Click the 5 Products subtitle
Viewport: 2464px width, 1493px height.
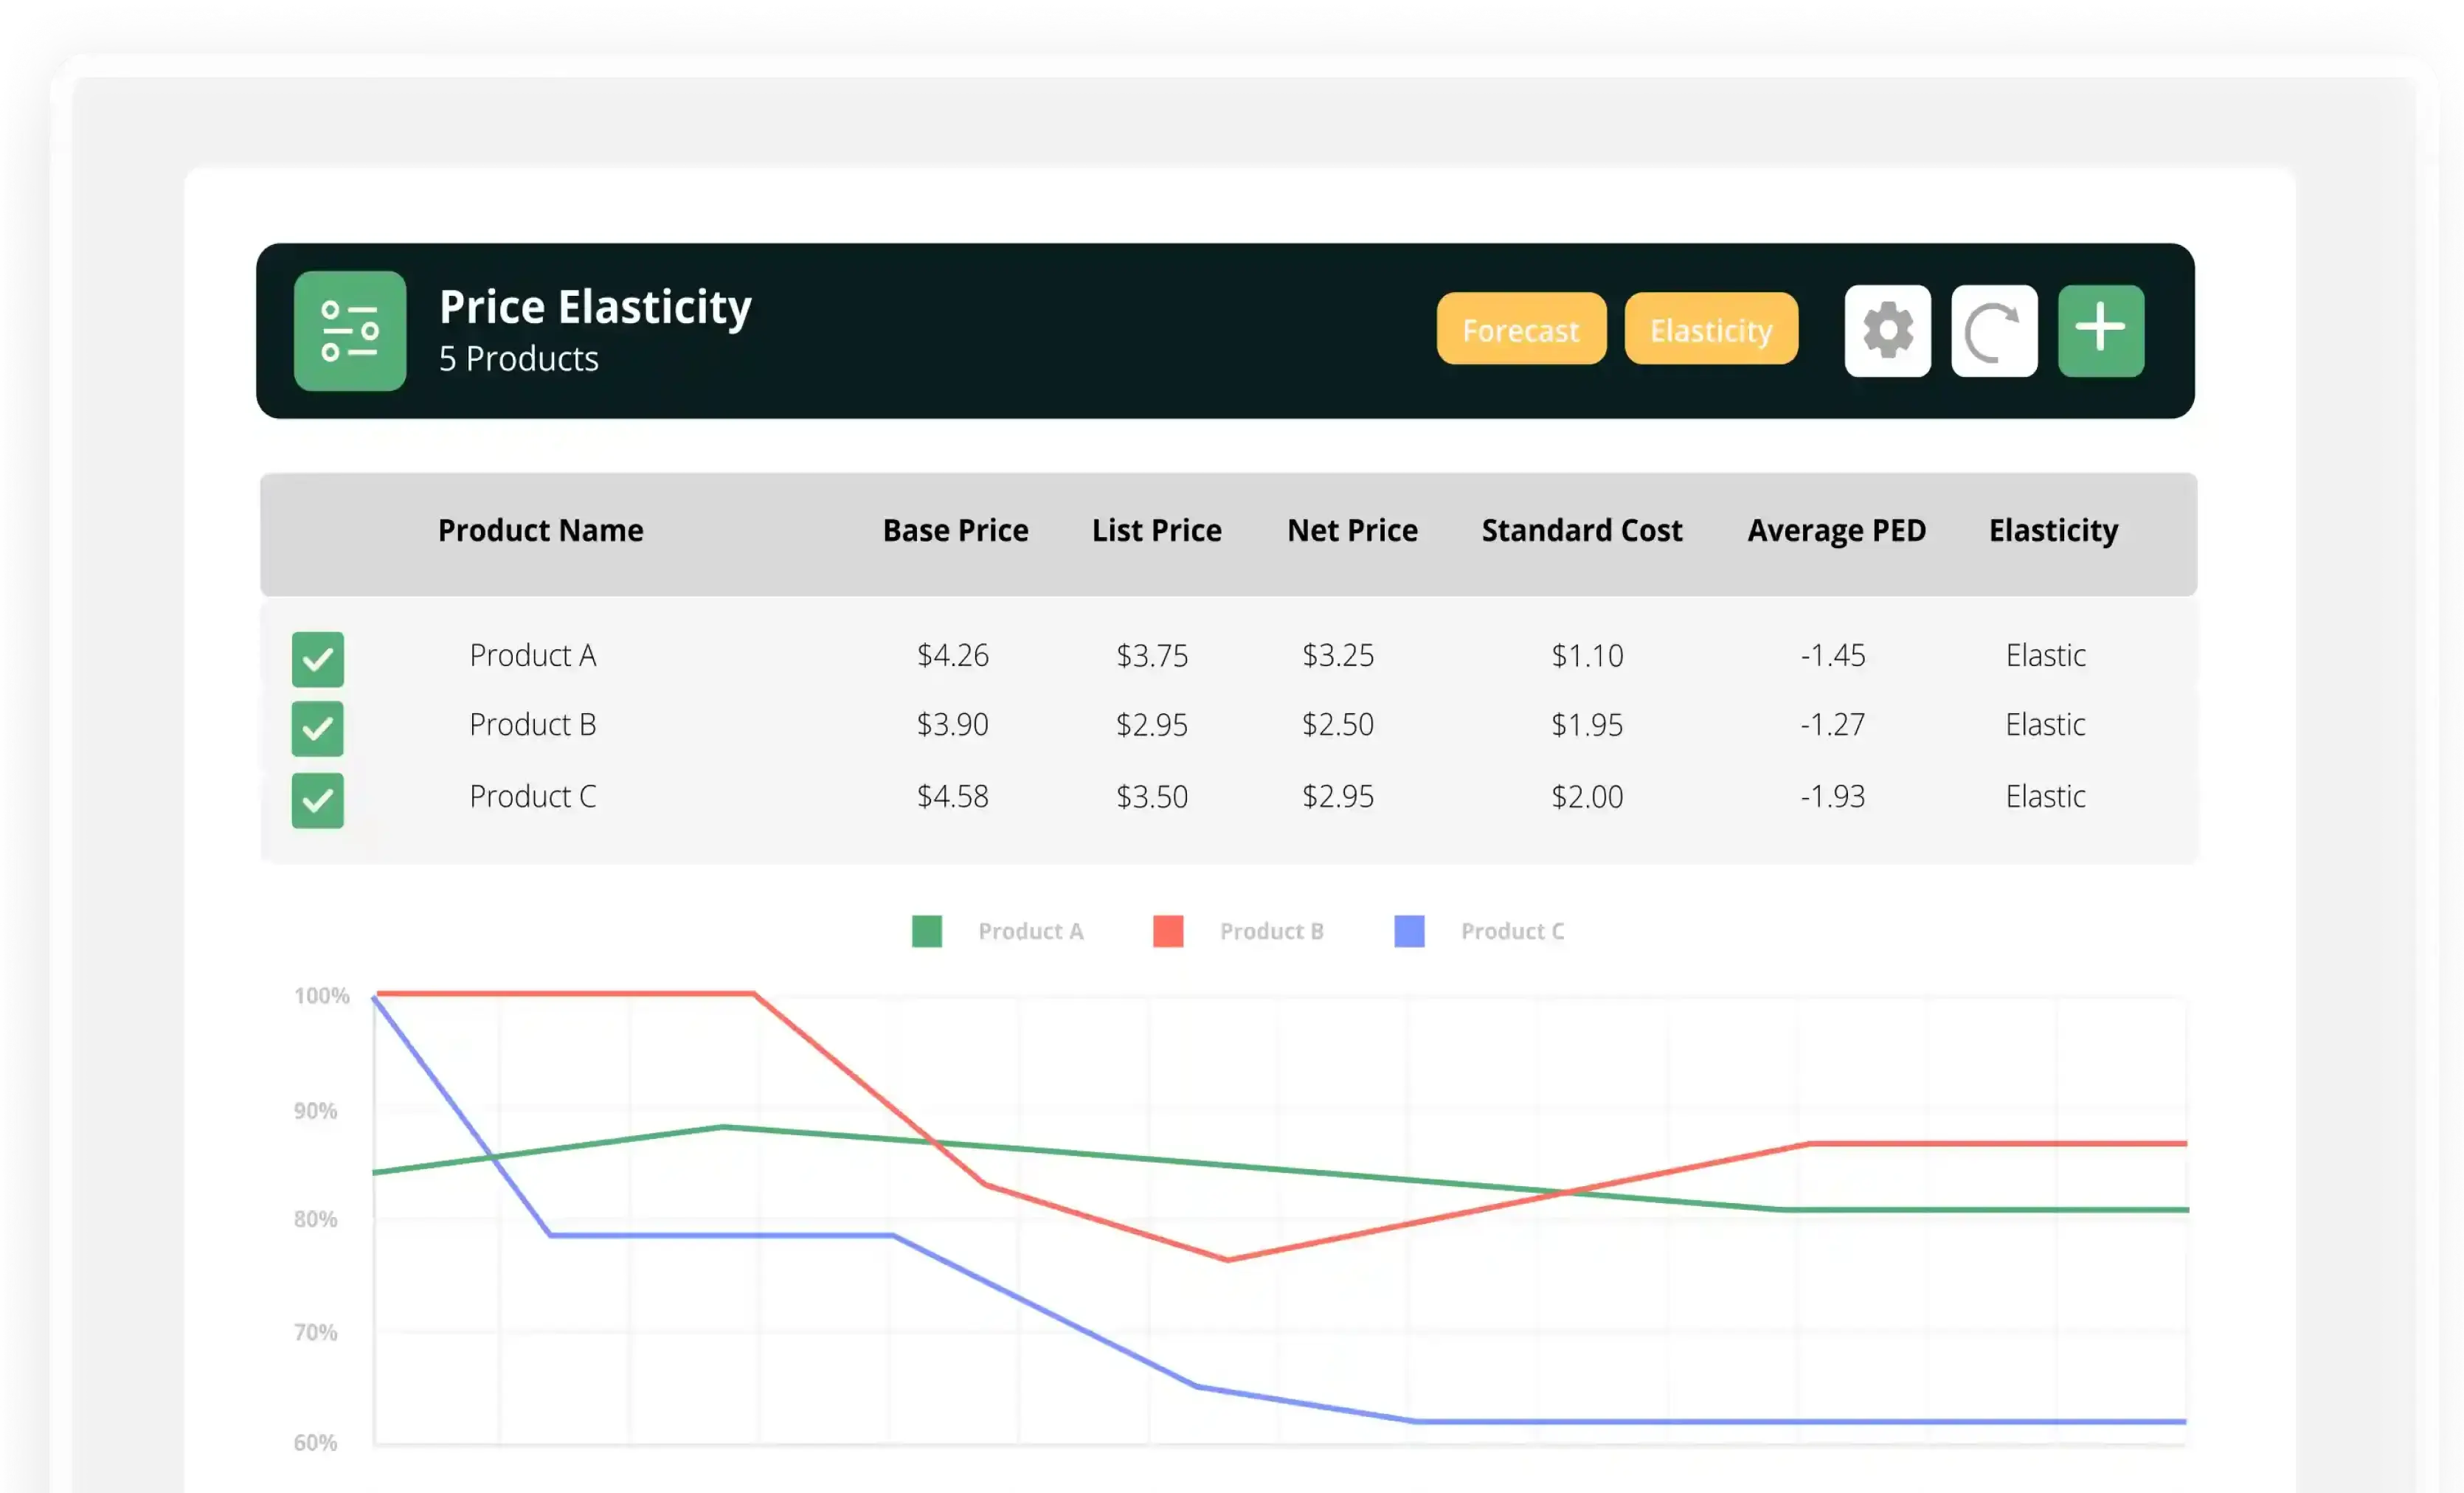518,358
